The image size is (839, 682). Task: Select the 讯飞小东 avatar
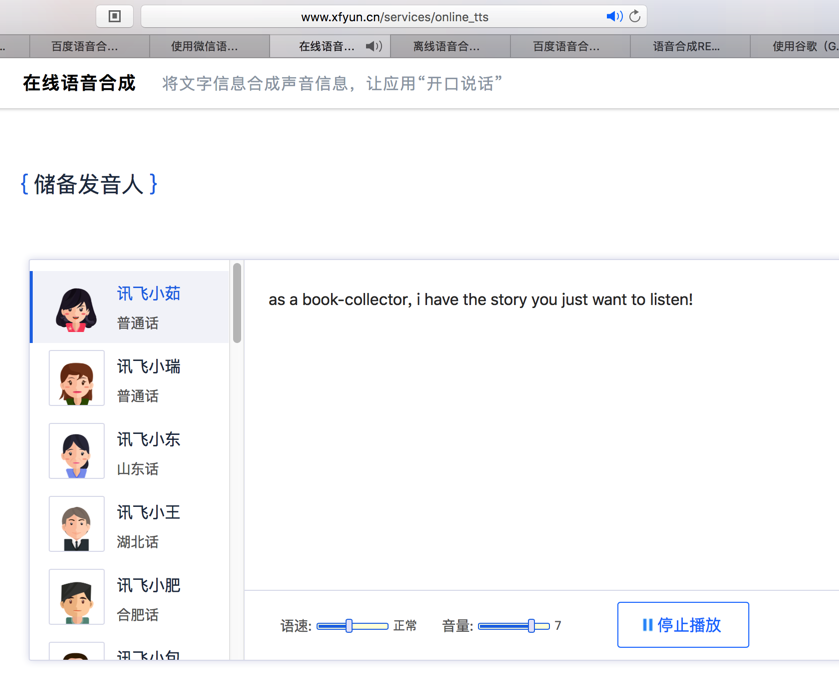77,451
